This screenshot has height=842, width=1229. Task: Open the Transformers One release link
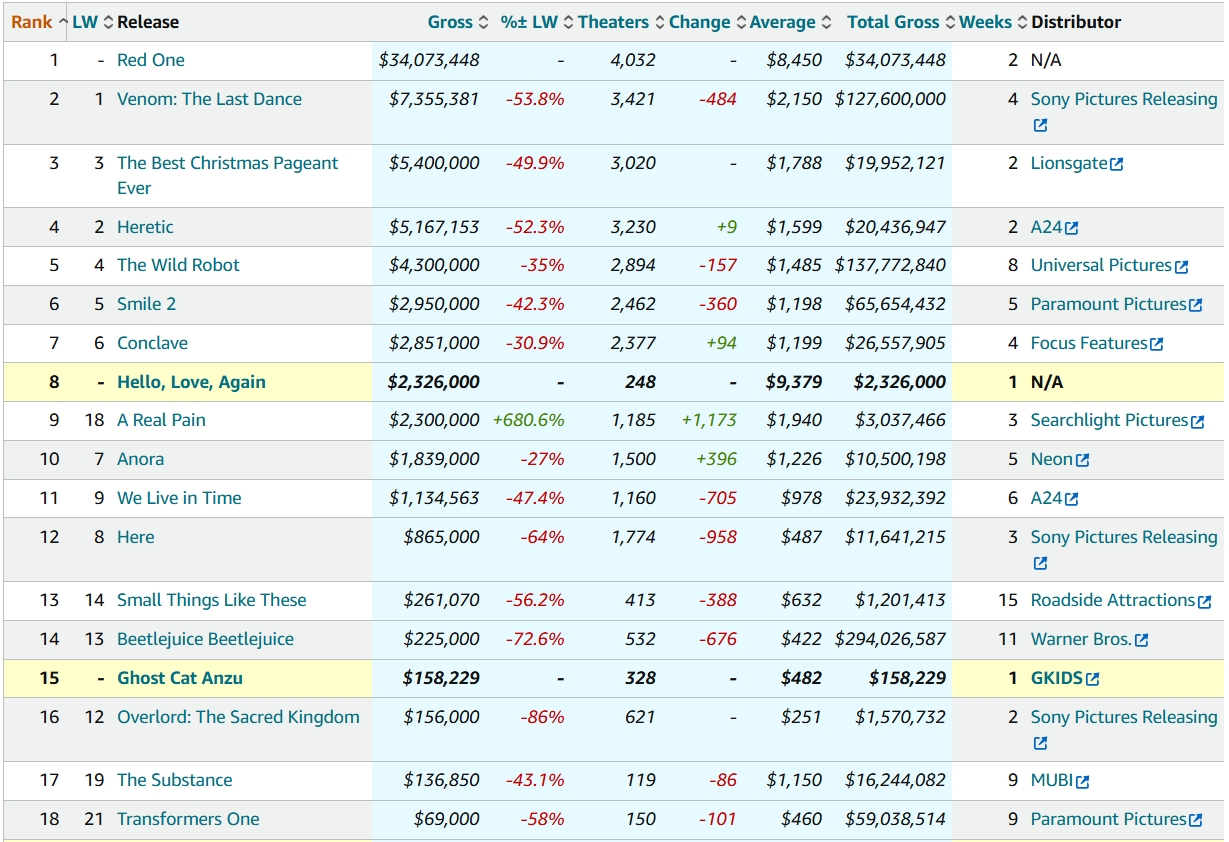[188, 819]
